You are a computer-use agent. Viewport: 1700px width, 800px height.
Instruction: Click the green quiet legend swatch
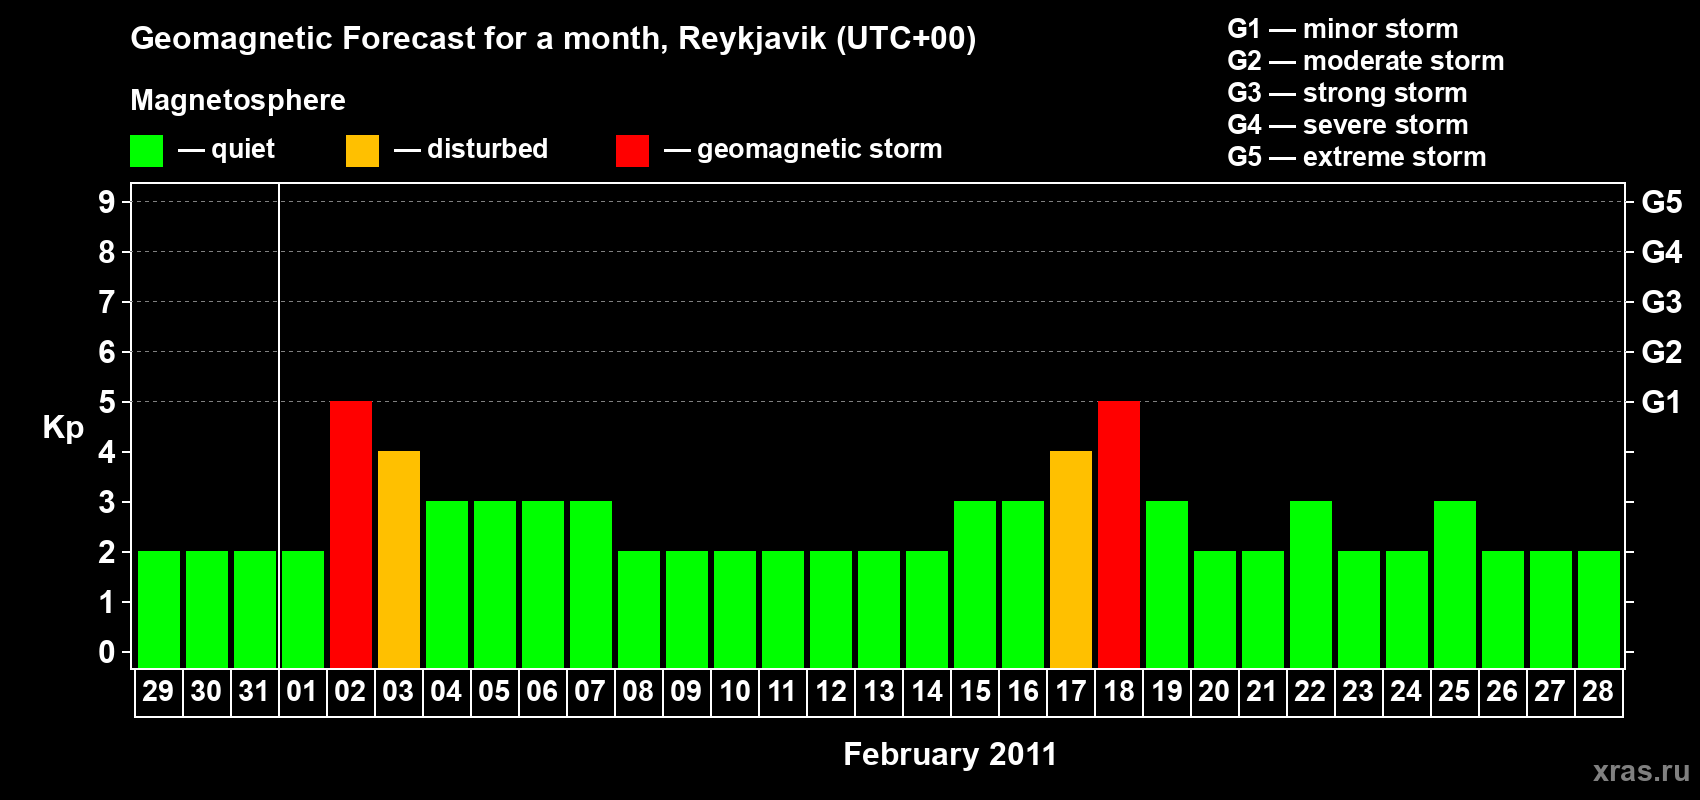coord(146,151)
